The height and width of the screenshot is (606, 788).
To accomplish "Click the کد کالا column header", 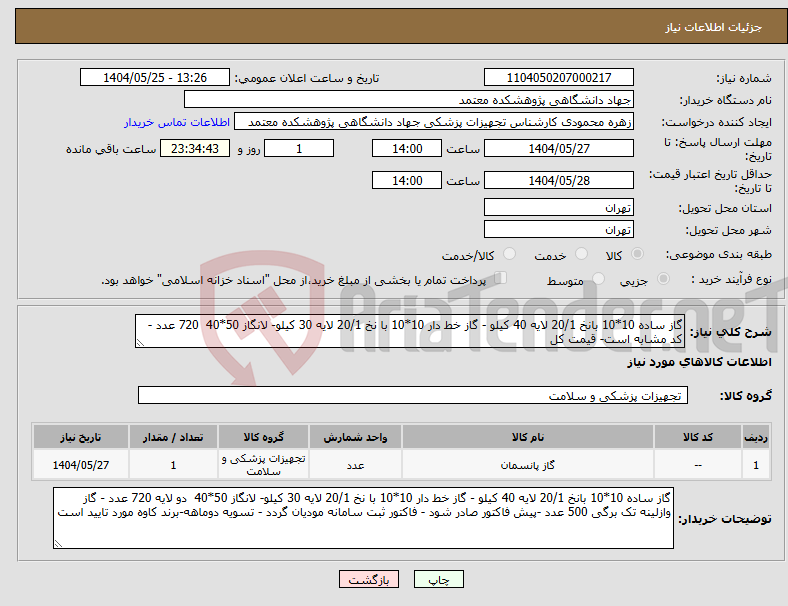I will point(698,437).
